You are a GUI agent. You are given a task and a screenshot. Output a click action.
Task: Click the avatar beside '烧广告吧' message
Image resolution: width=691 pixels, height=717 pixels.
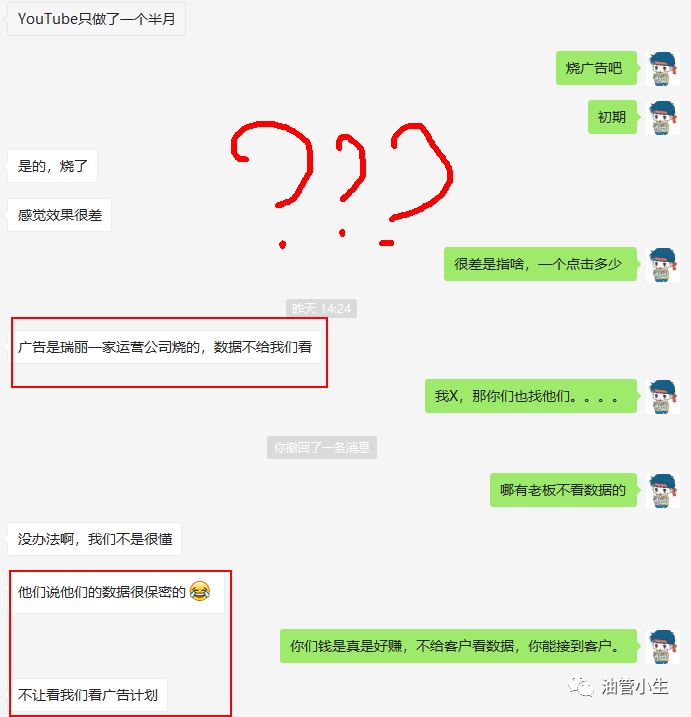(663, 69)
